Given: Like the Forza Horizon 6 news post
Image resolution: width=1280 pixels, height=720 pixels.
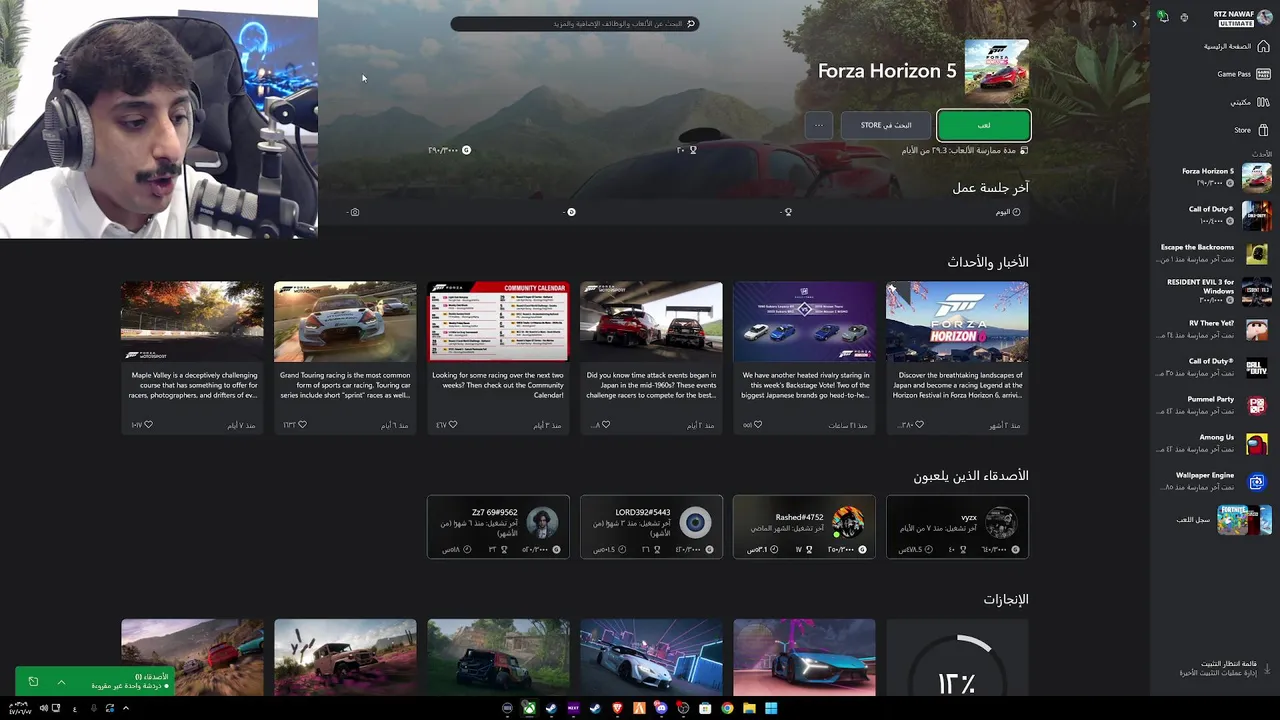Looking at the screenshot, I should (x=919, y=425).
